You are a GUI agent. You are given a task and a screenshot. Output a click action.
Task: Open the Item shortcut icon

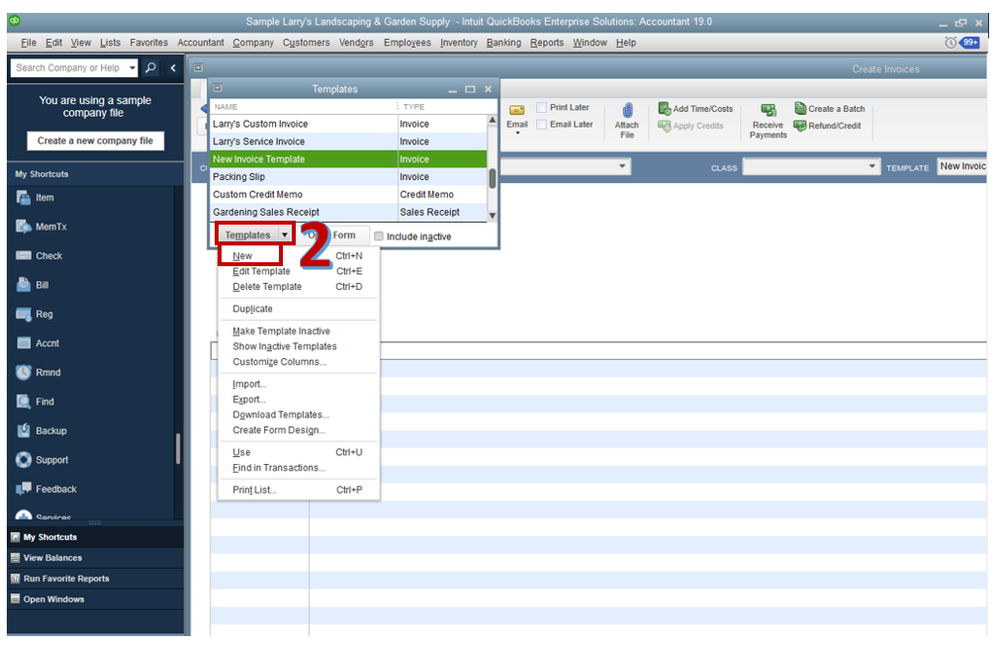tap(24, 198)
